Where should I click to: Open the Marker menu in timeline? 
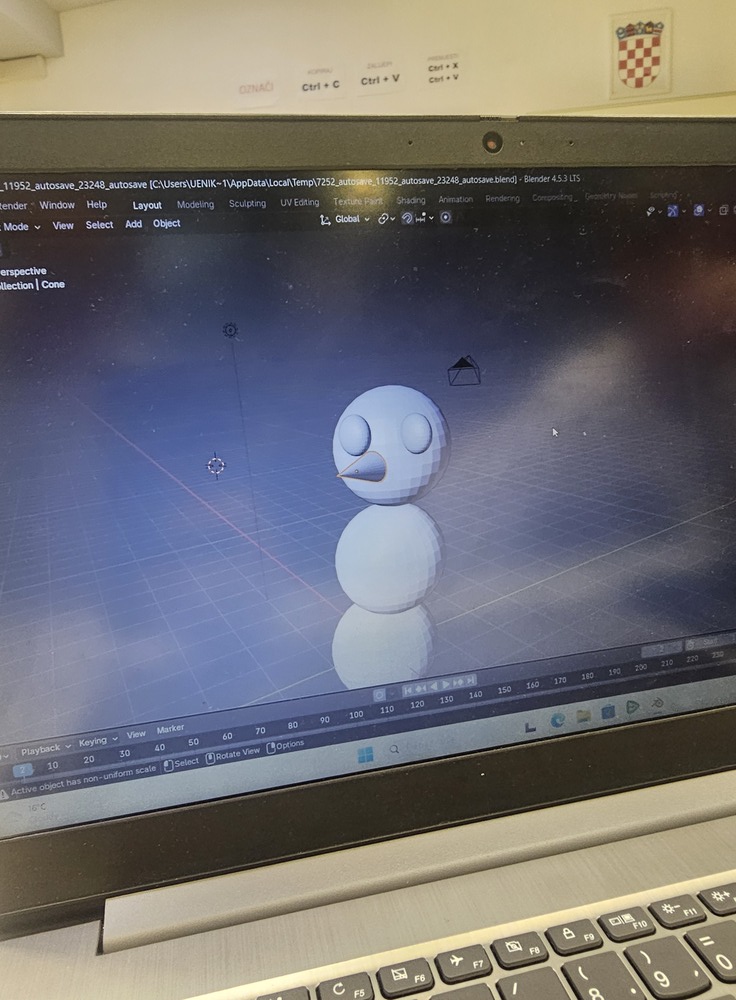(170, 729)
